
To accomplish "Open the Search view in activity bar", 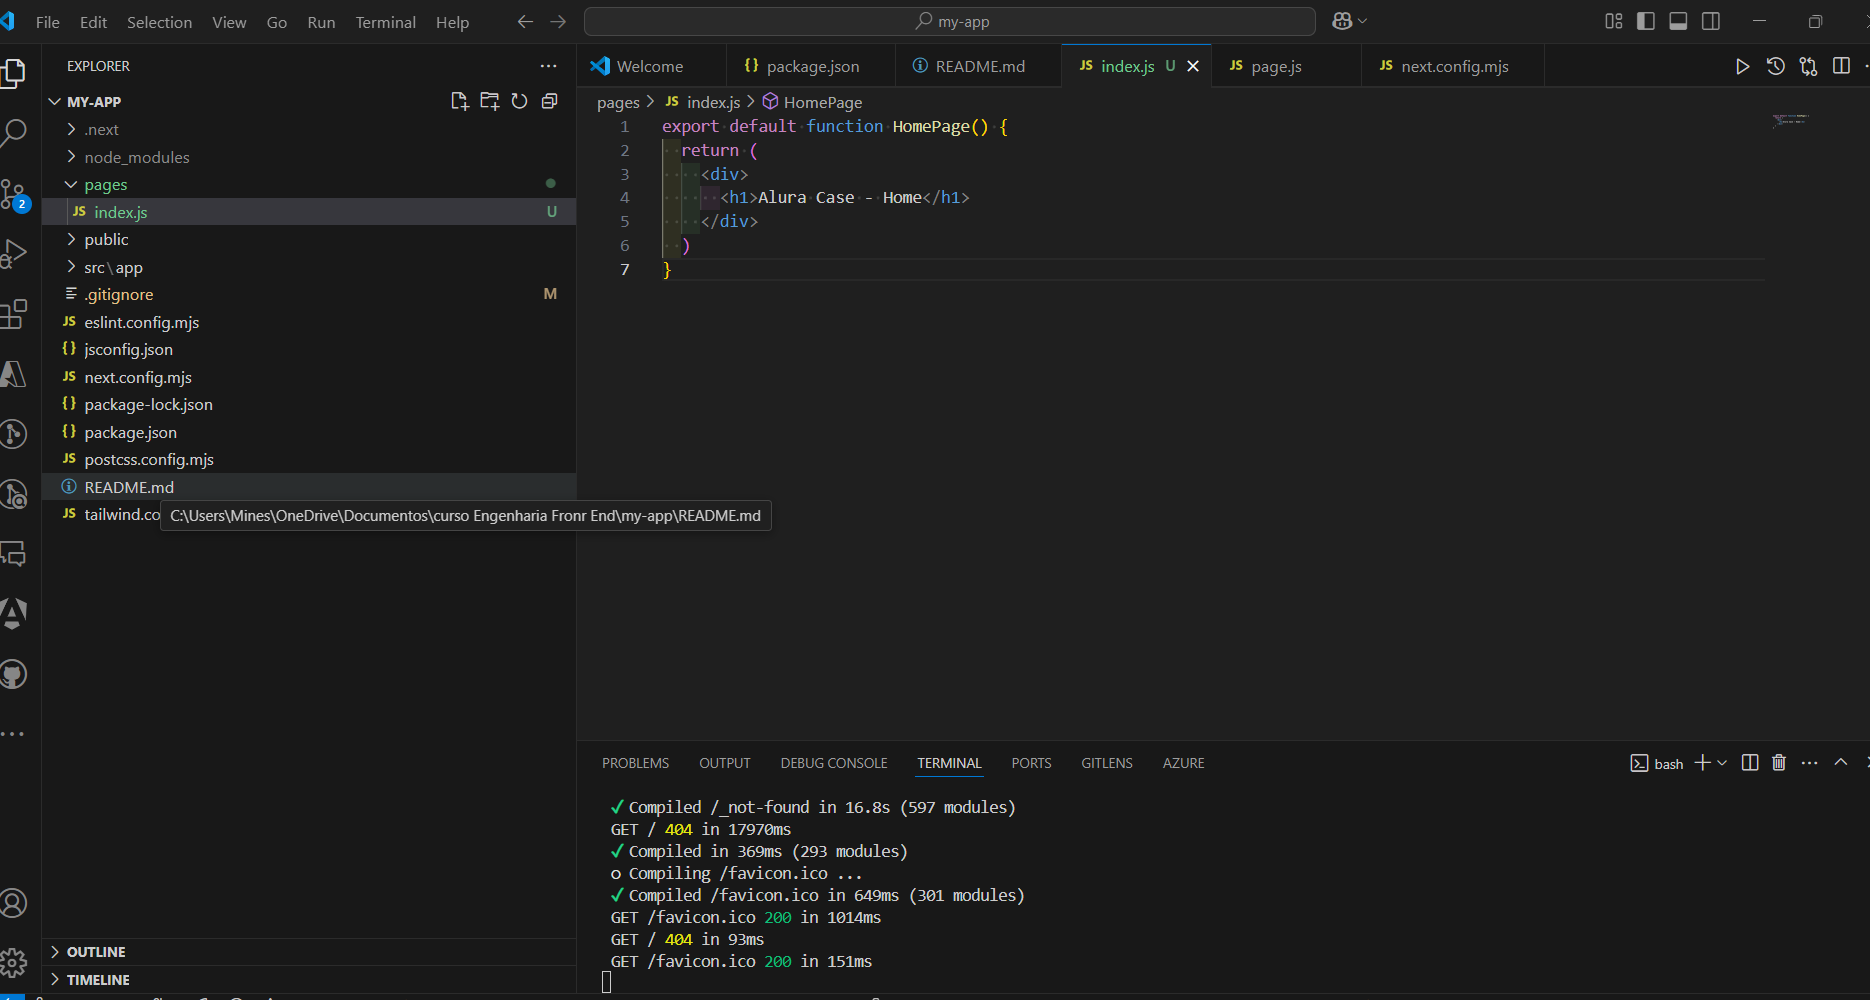I will pyautogui.click(x=13, y=132).
